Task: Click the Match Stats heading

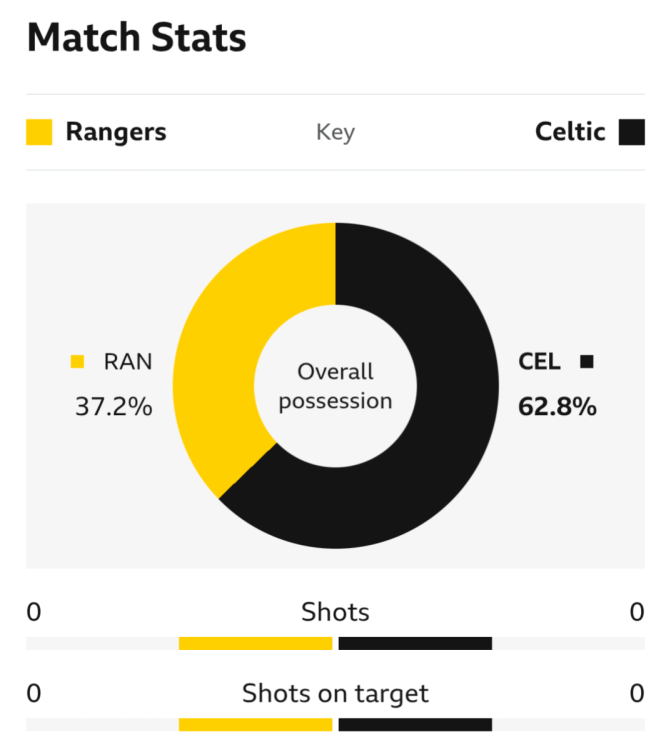Action: (x=136, y=38)
